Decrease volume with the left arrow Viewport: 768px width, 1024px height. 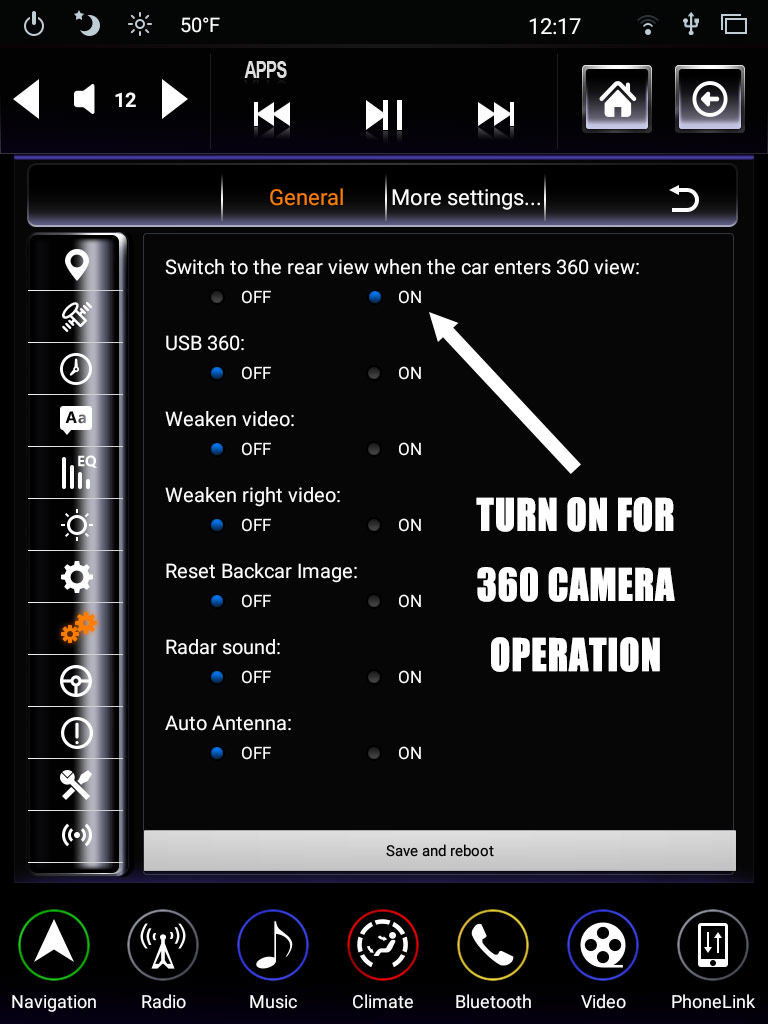coord(27,99)
